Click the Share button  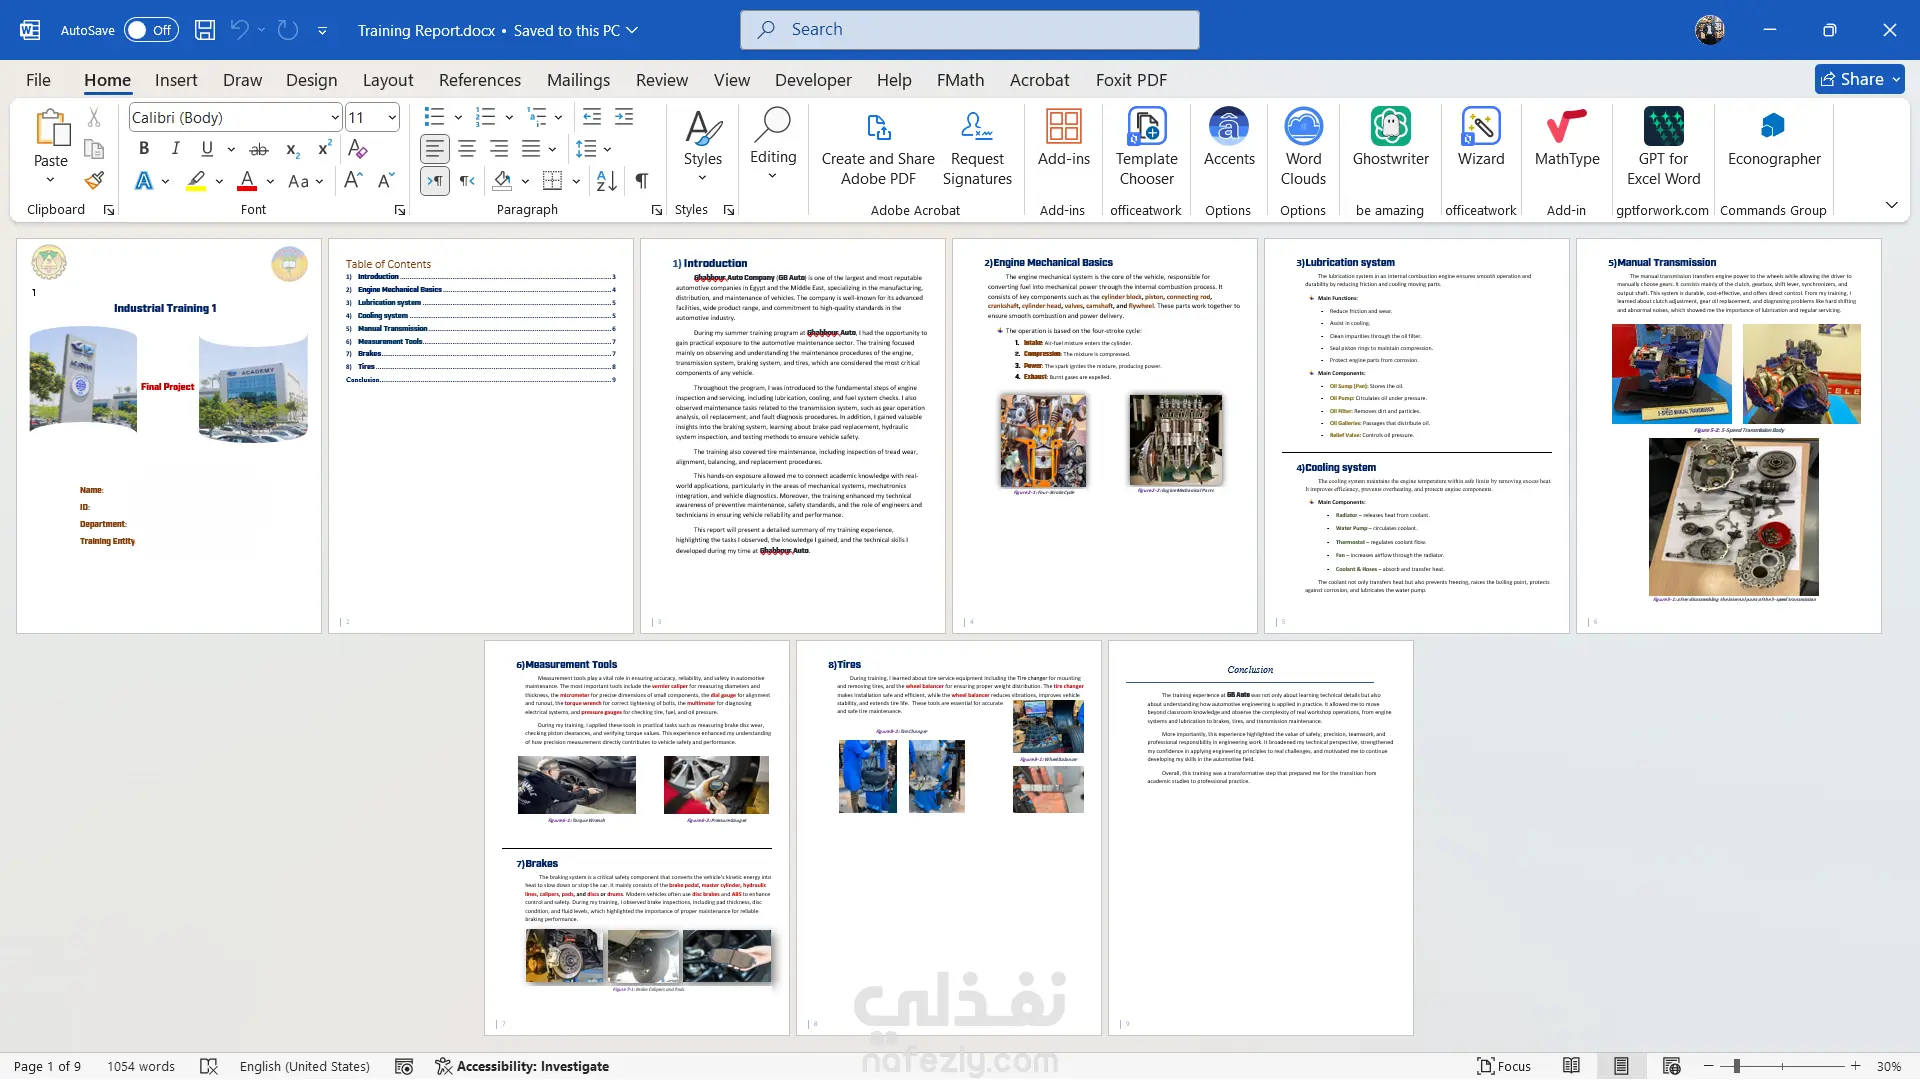(x=1859, y=79)
